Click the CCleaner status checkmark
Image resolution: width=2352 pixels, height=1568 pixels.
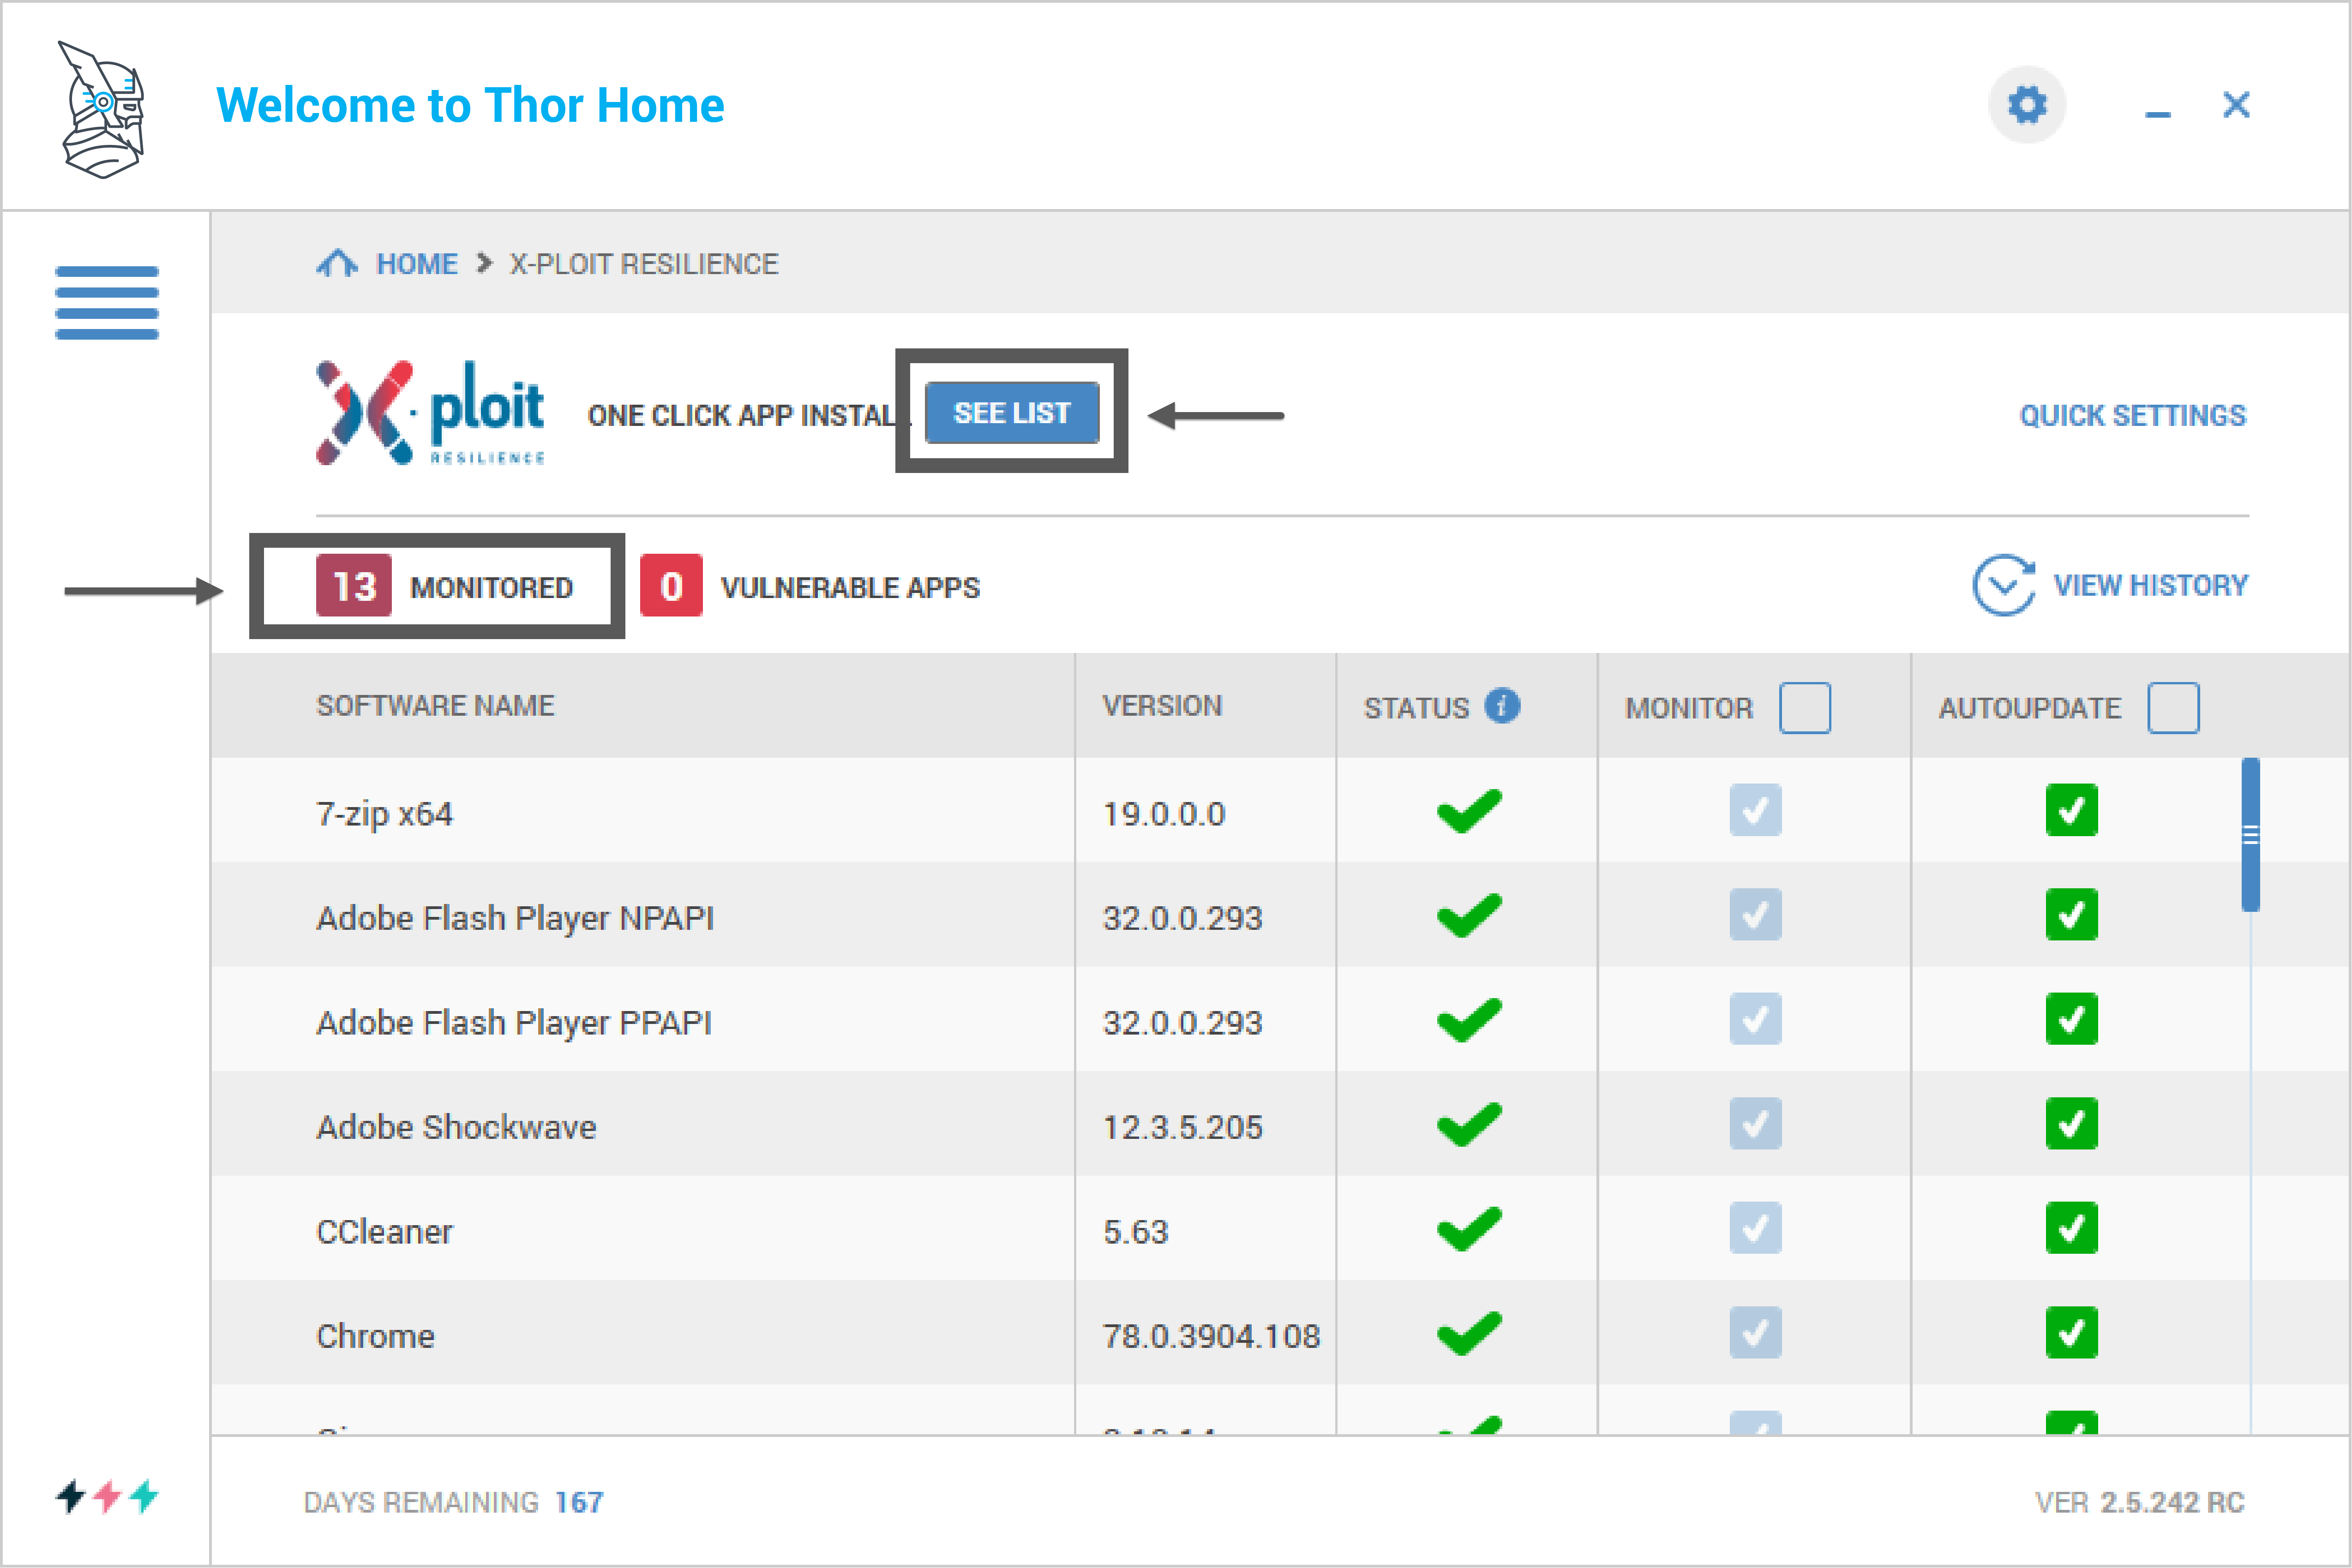click(1469, 1229)
